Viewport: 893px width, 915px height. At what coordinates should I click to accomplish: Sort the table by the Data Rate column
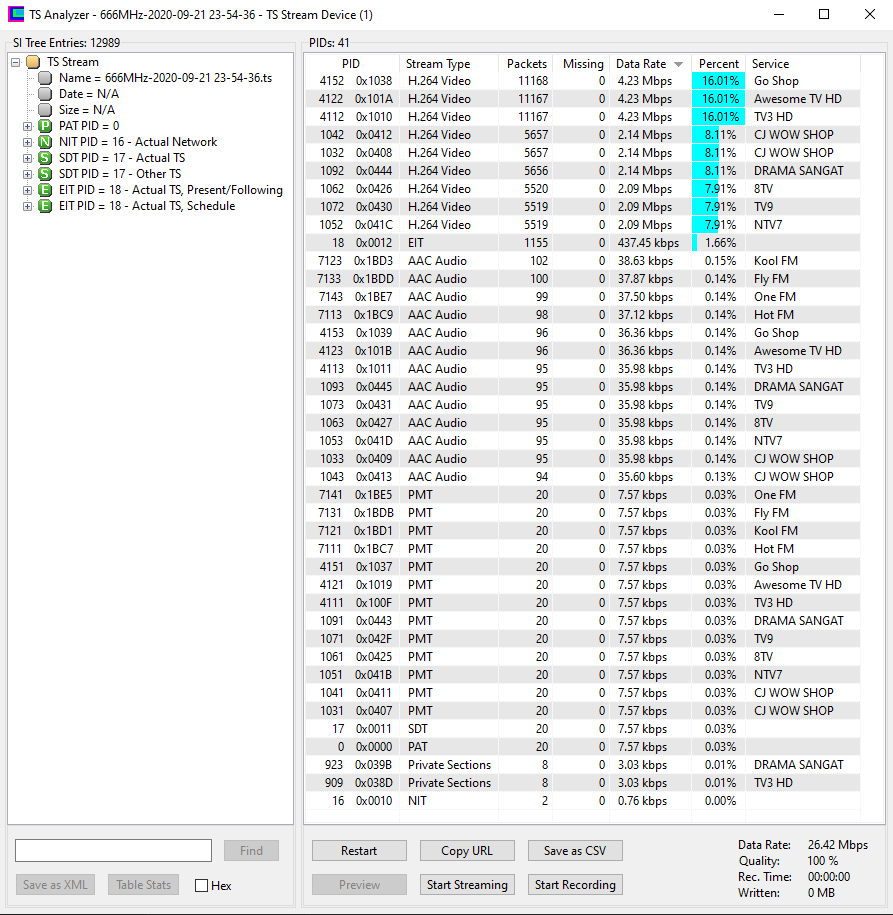pyautogui.click(x=648, y=64)
